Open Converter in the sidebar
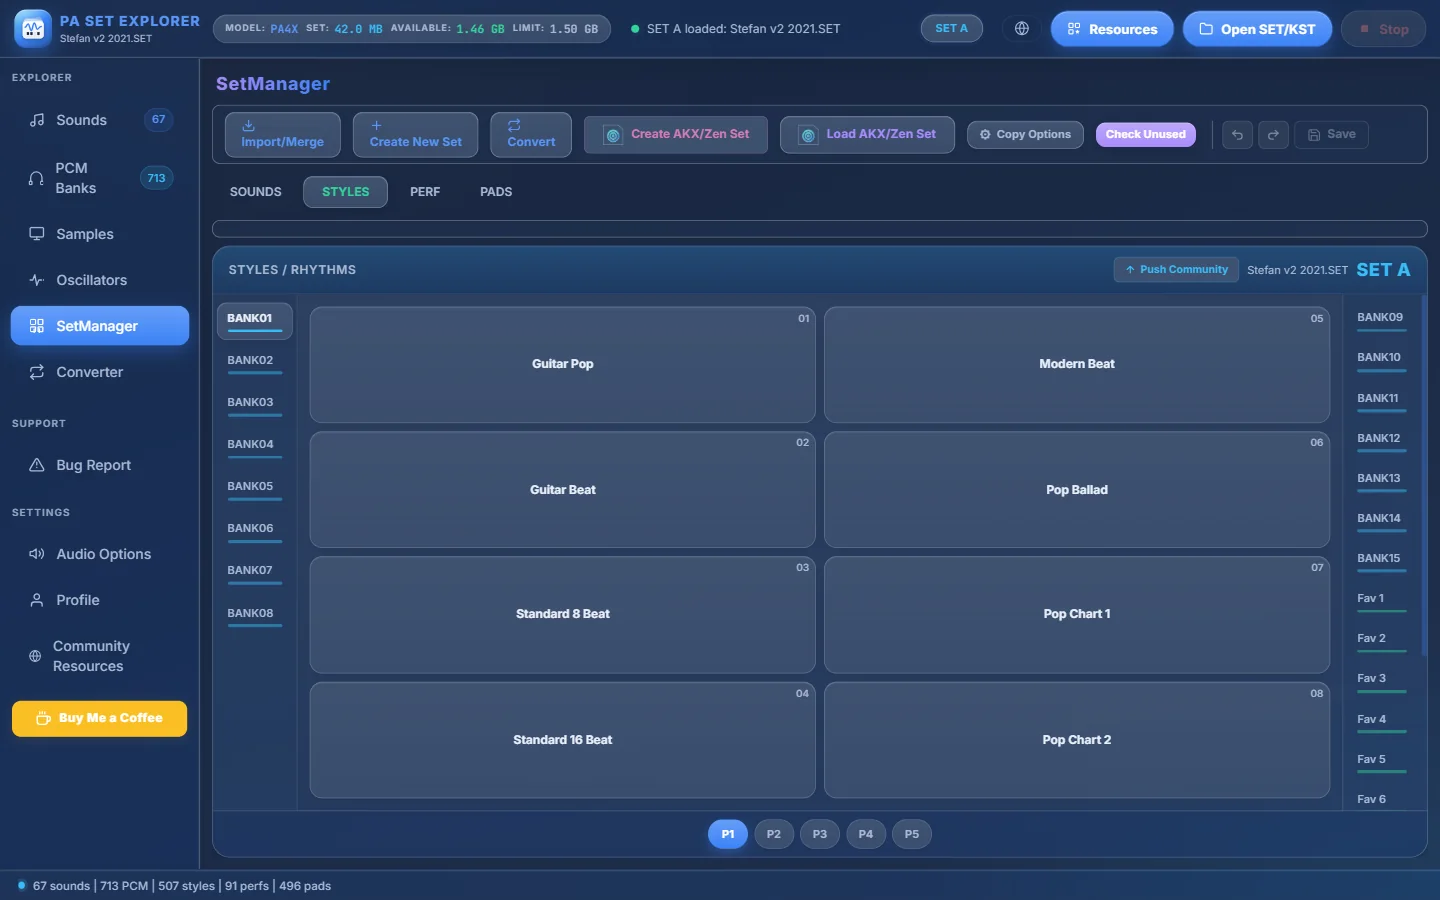 (100, 372)
